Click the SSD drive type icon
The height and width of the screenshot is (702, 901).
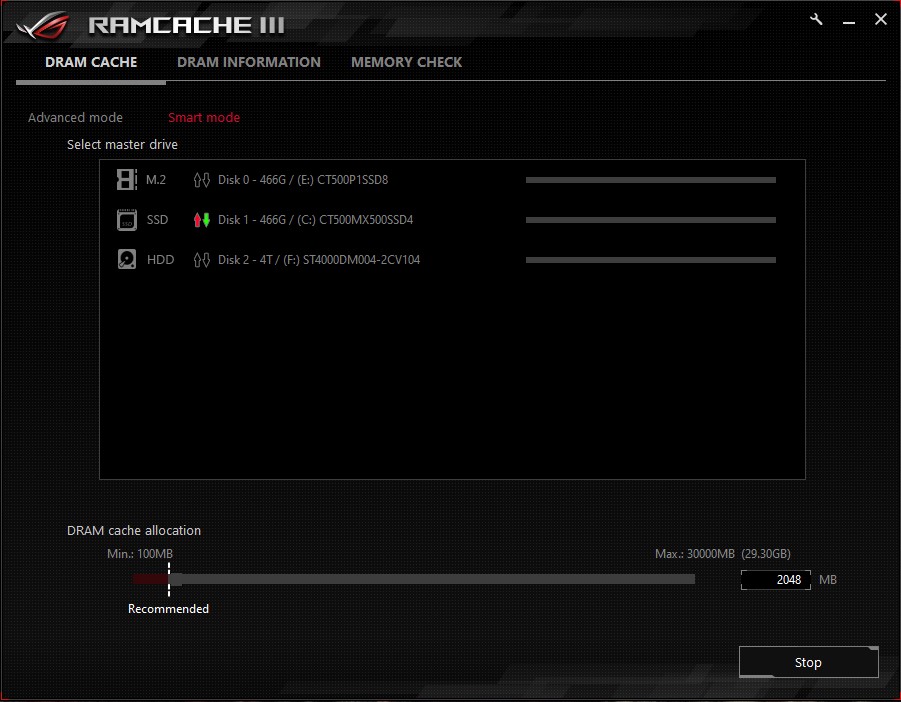(126, 220)
